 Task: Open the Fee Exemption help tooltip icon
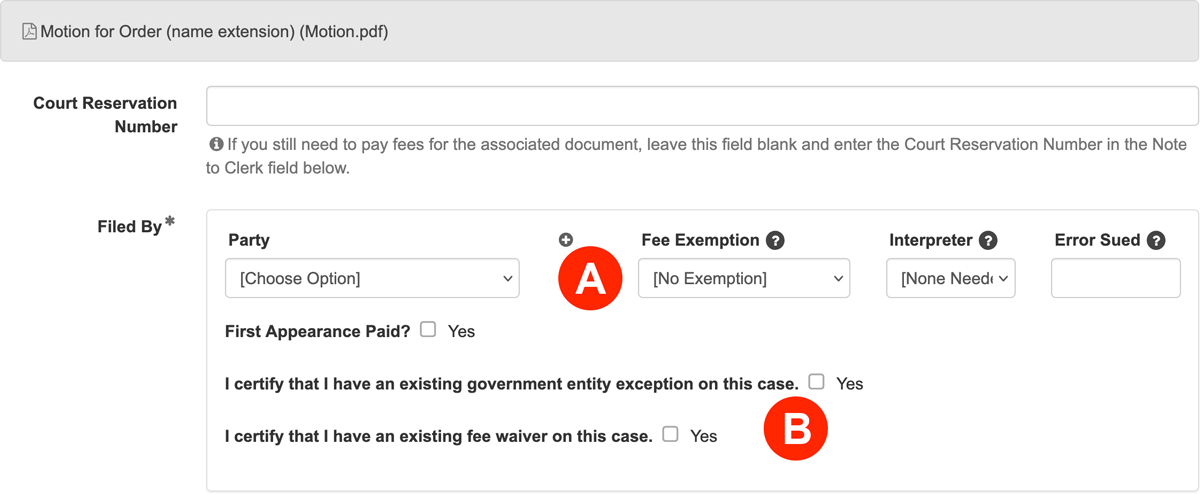click(x=775, y=241)
